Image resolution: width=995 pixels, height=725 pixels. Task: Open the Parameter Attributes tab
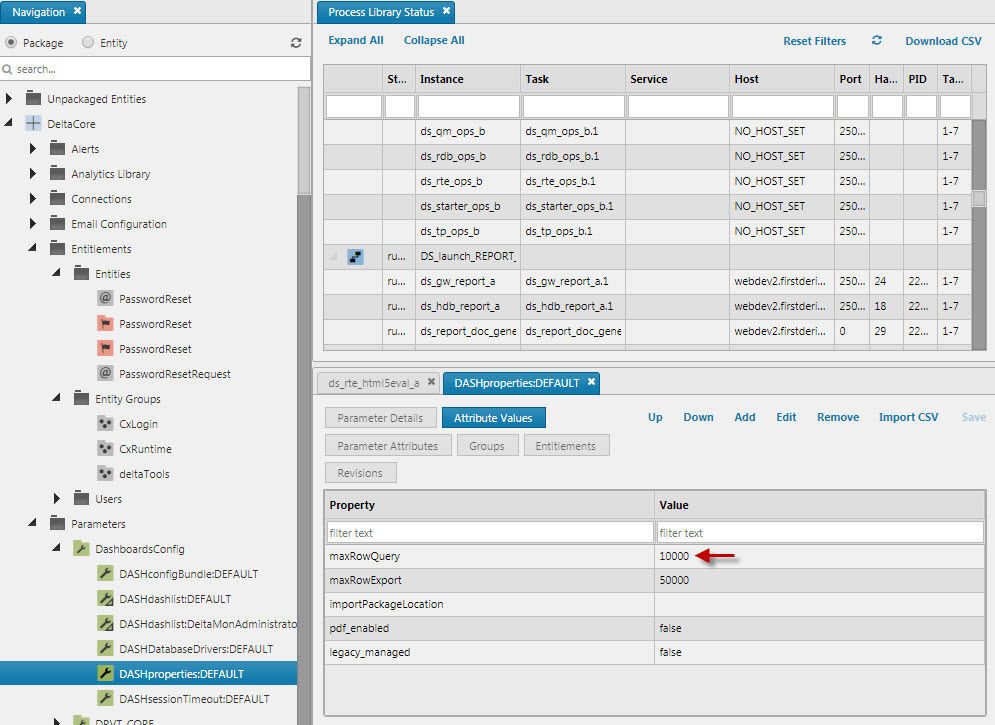[x=388, y=446]
